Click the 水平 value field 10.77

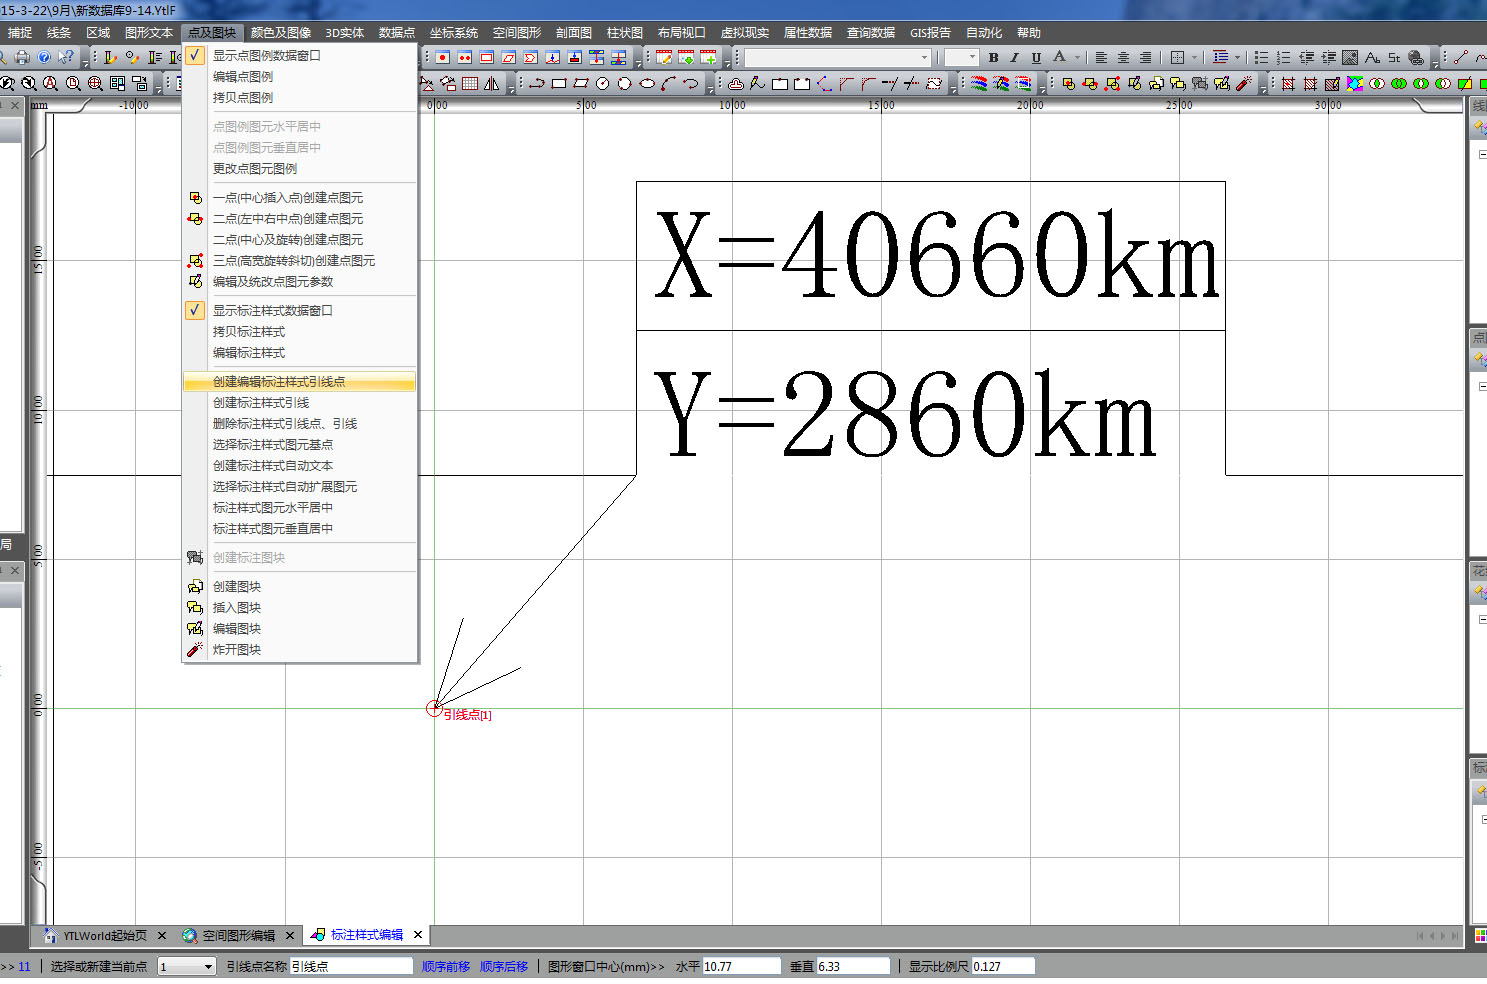[x=741, y=966]
